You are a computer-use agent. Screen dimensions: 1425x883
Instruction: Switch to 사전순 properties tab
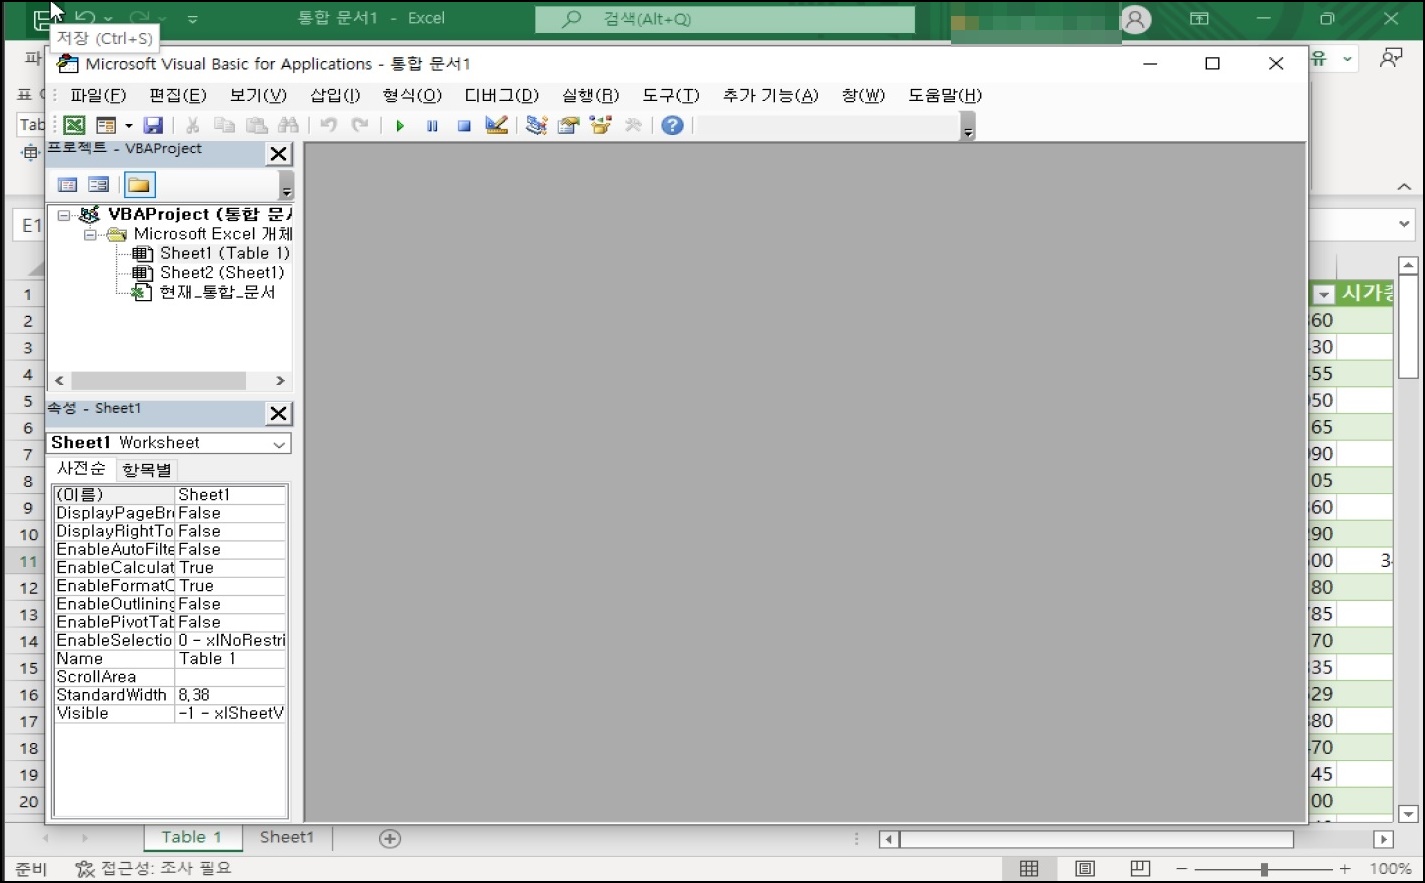81,468
